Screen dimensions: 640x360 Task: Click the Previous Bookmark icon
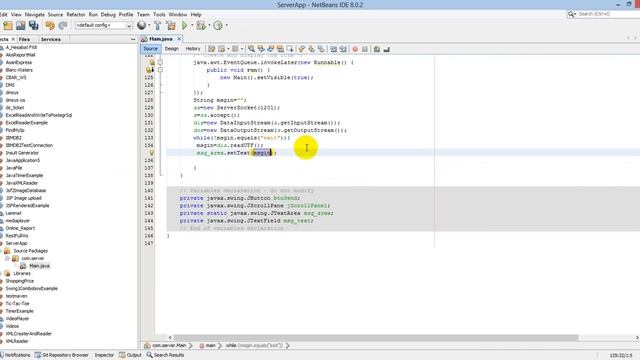click(302, 49)
